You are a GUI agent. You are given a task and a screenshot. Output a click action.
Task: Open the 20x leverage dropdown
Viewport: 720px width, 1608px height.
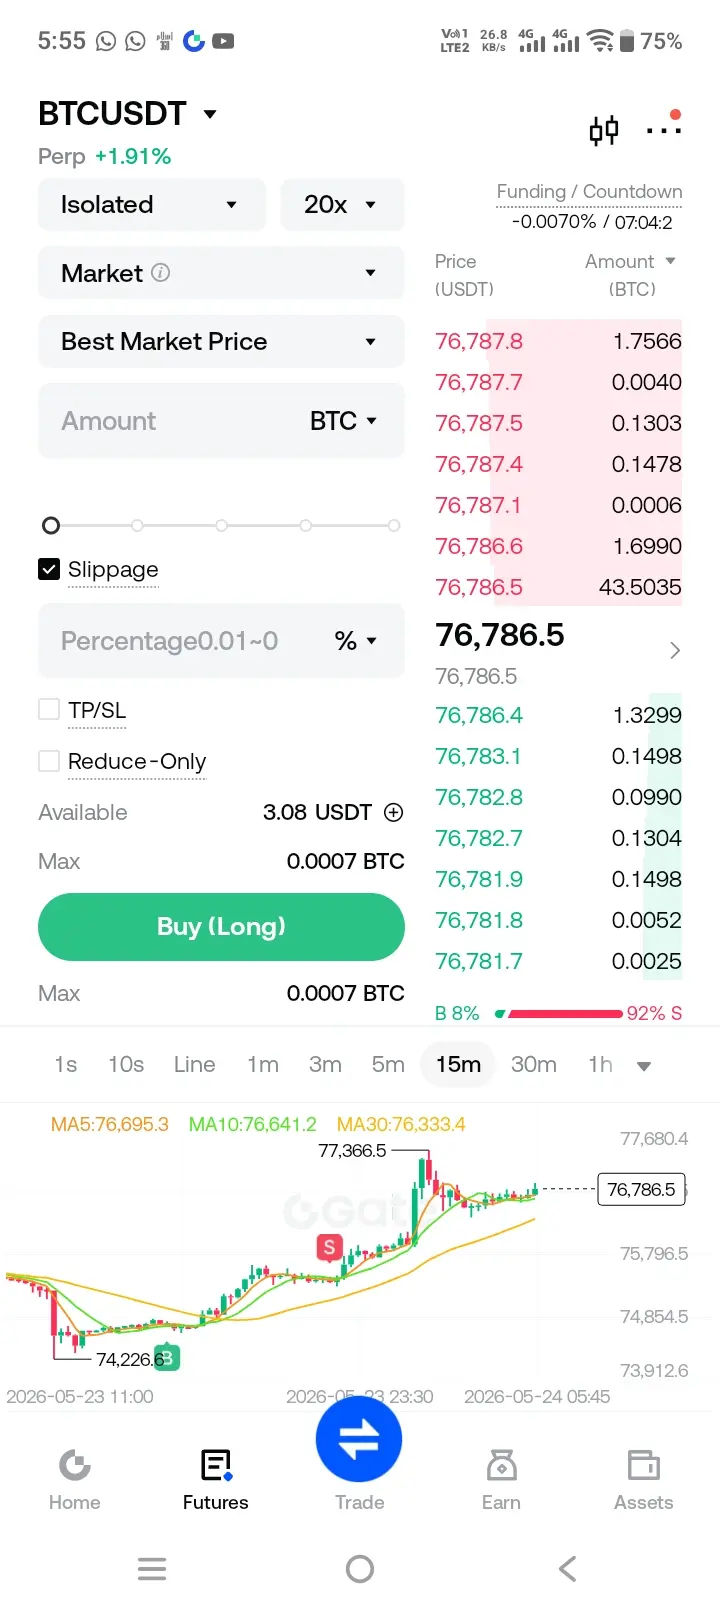pyautogui.click(x=342, y=204)
